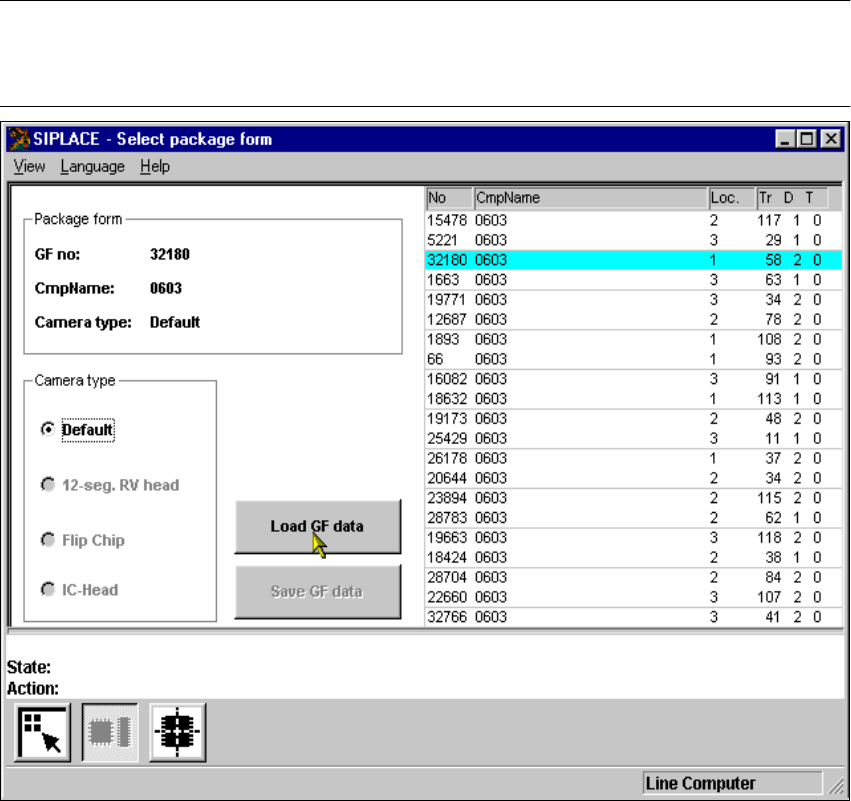
Task: Sort by the No column header
Action: [449, 198]
